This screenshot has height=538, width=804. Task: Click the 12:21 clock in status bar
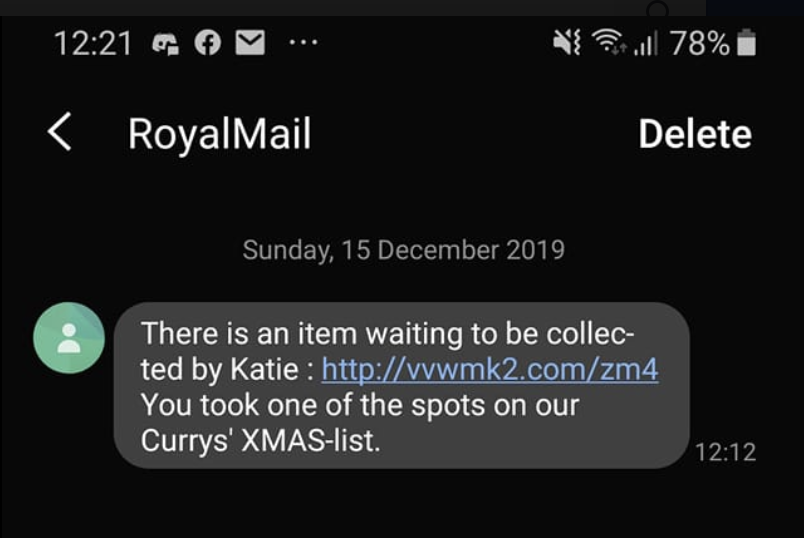(92, 44)
